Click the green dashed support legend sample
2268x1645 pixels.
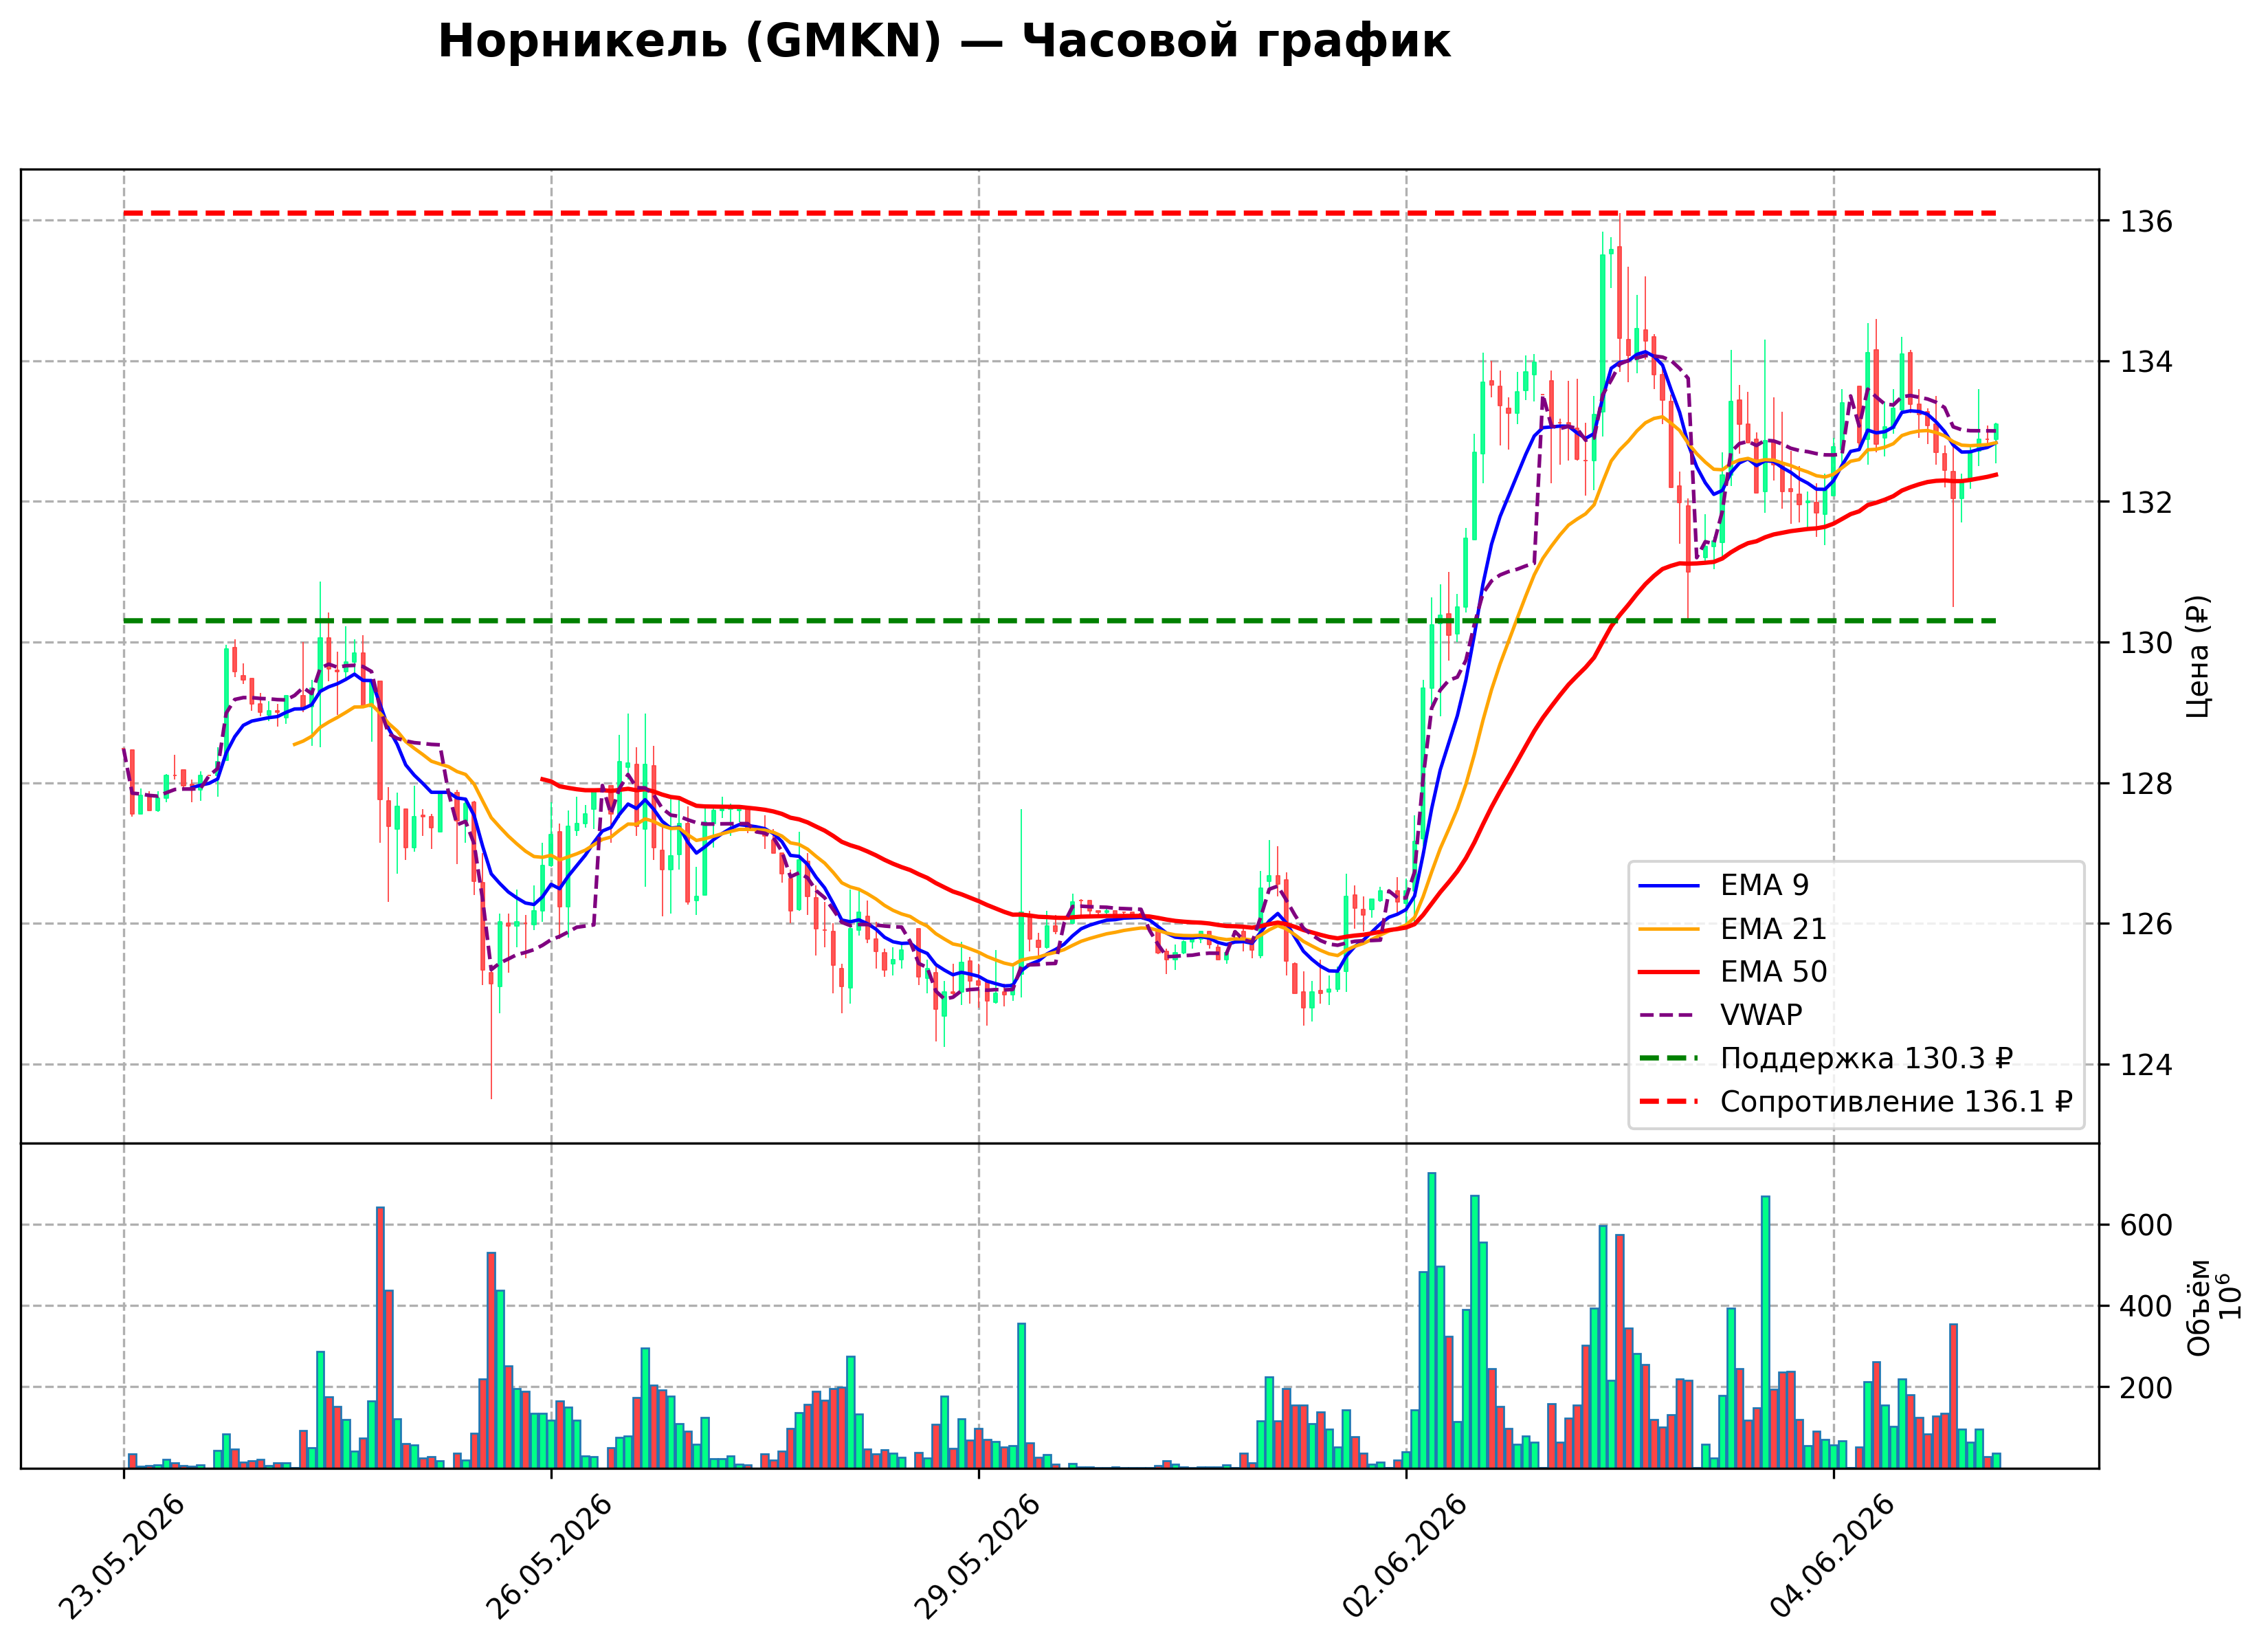click(x=1668, y=1058)
